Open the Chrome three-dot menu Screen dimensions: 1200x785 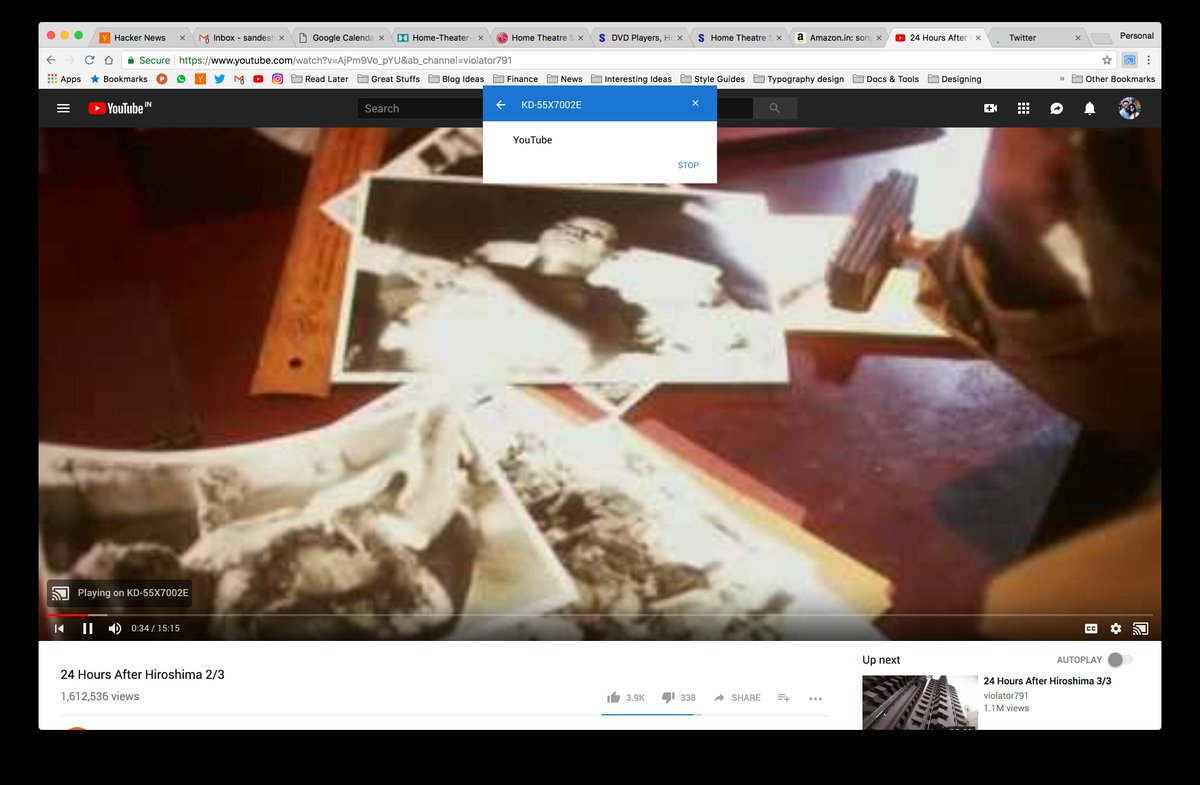pyautogui.click(x=1149, y=60)
